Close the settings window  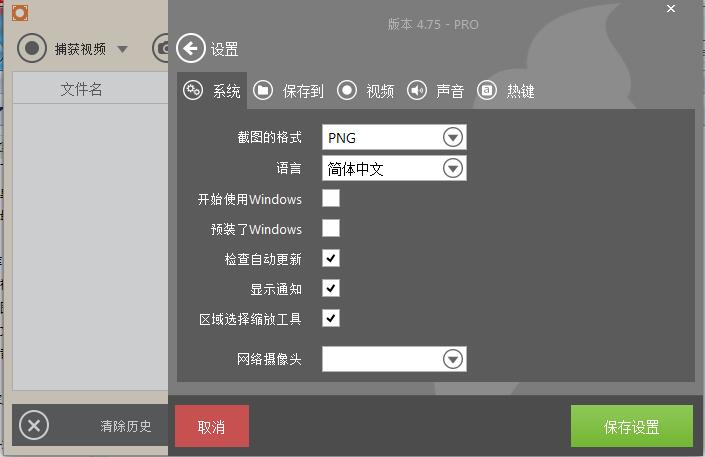(671, 9)
